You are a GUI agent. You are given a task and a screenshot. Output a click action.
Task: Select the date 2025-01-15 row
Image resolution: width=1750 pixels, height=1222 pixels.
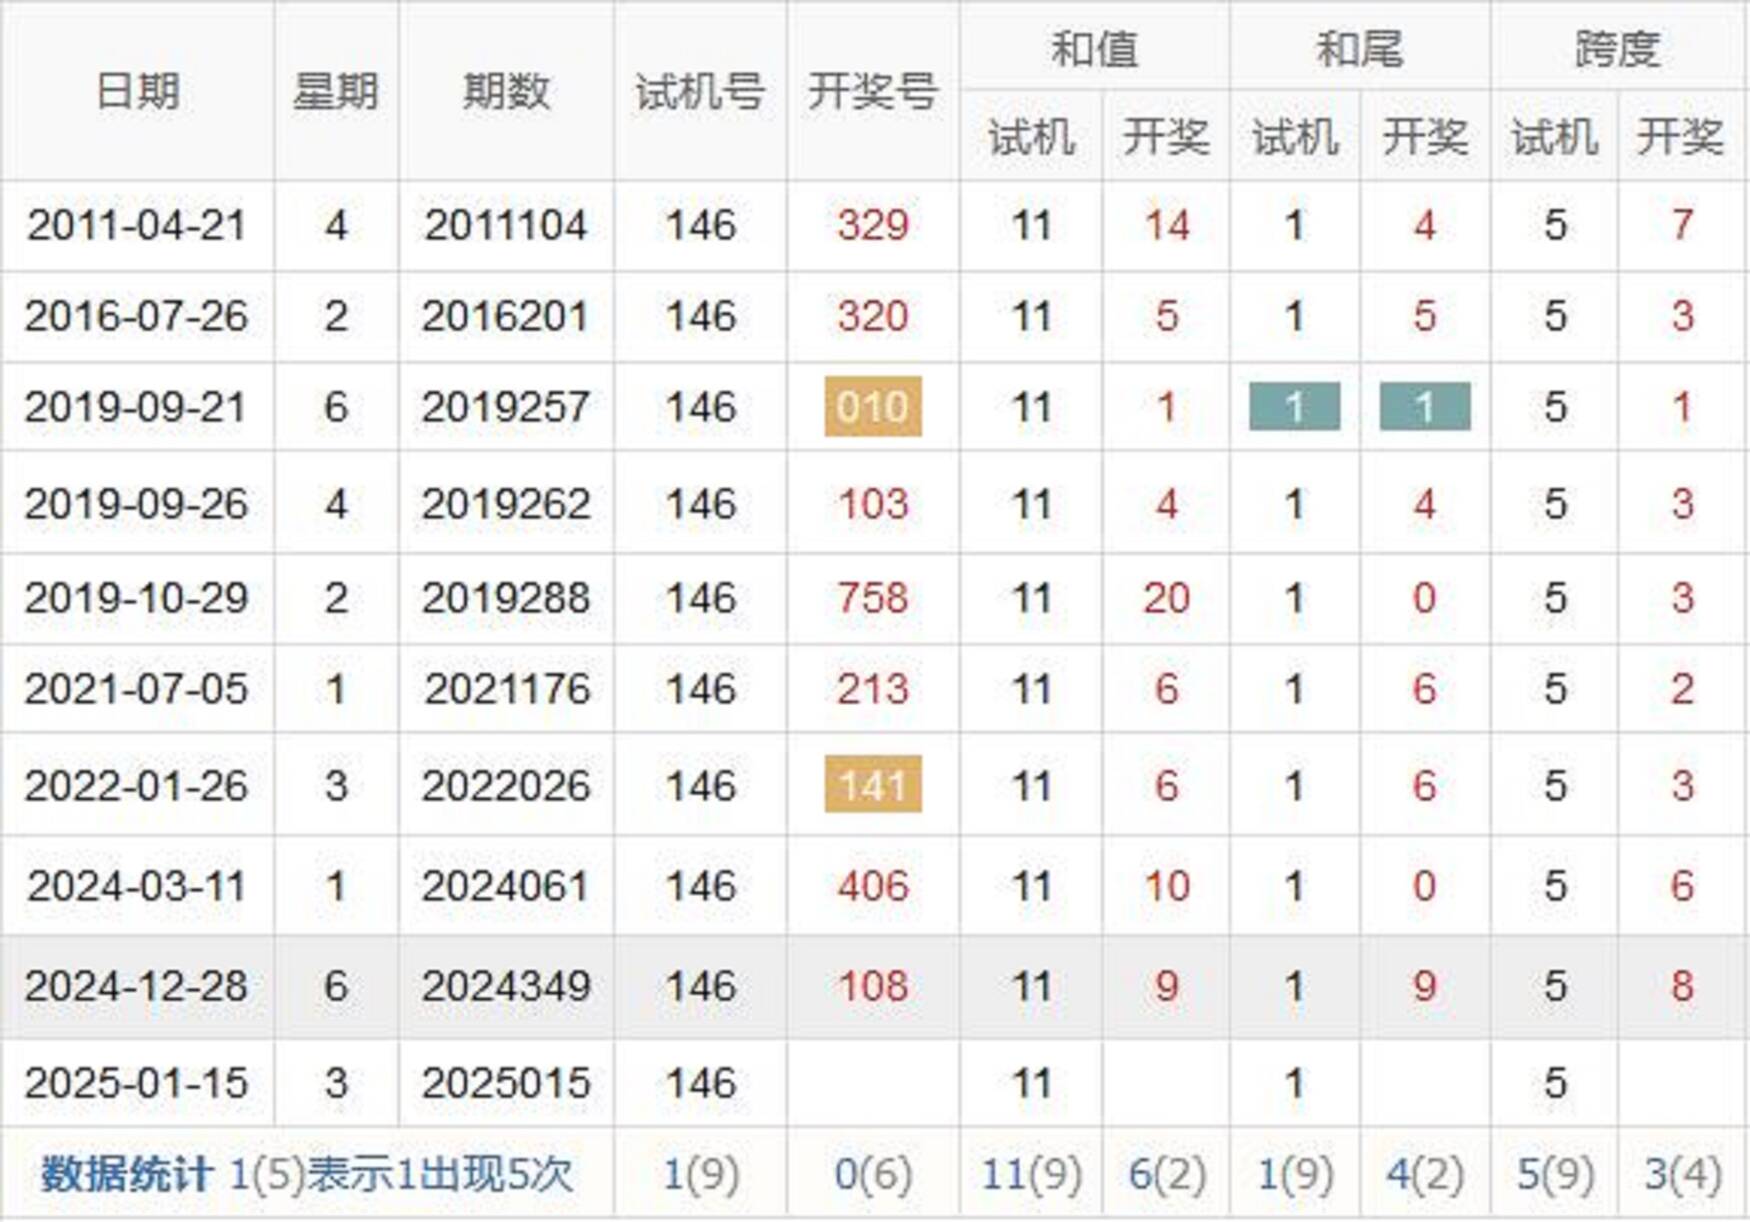pyautogui.click(x=137, y=1083)
